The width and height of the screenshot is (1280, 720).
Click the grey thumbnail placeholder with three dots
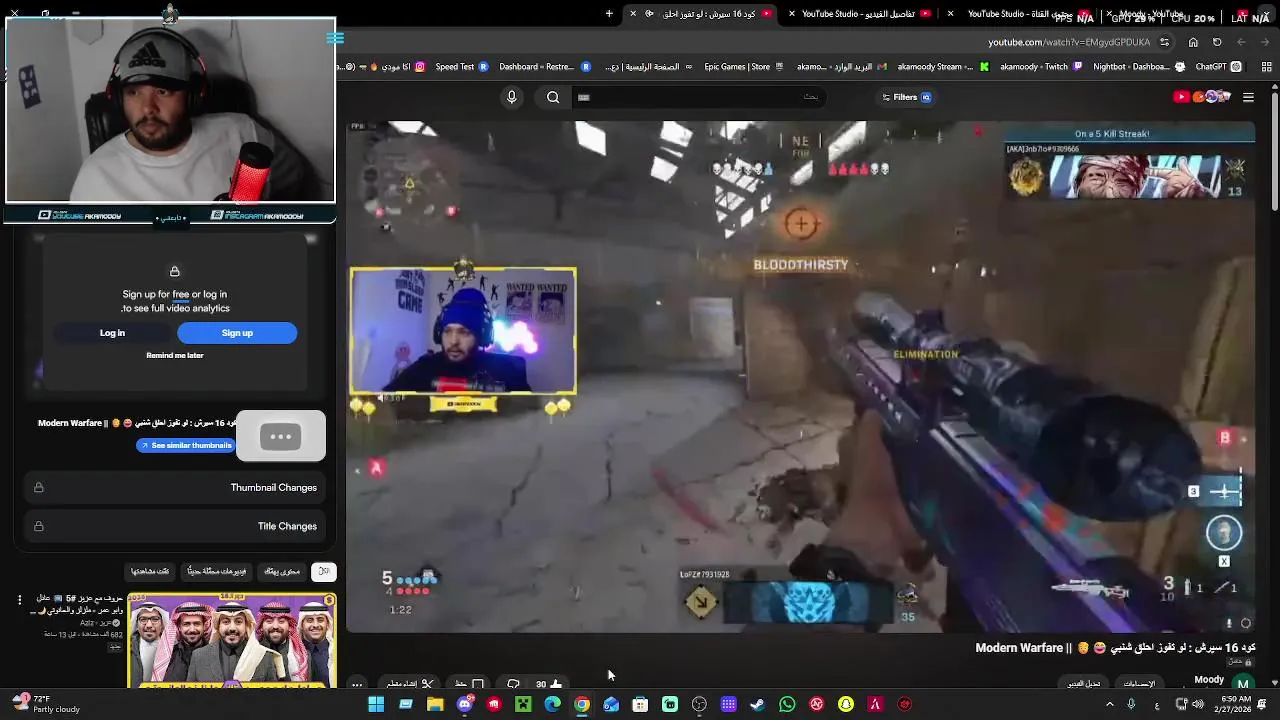click(281, 436)
